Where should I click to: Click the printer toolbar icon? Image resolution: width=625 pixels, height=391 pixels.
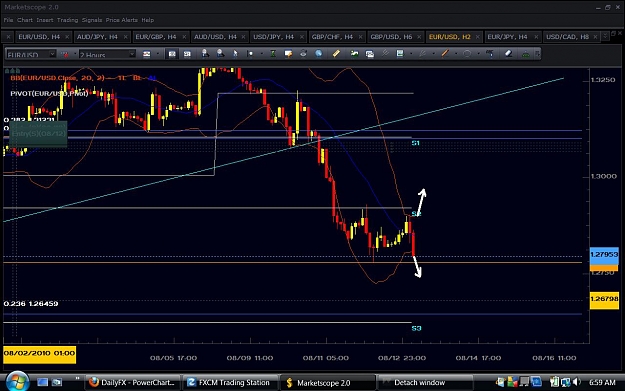tap(303, 53)
